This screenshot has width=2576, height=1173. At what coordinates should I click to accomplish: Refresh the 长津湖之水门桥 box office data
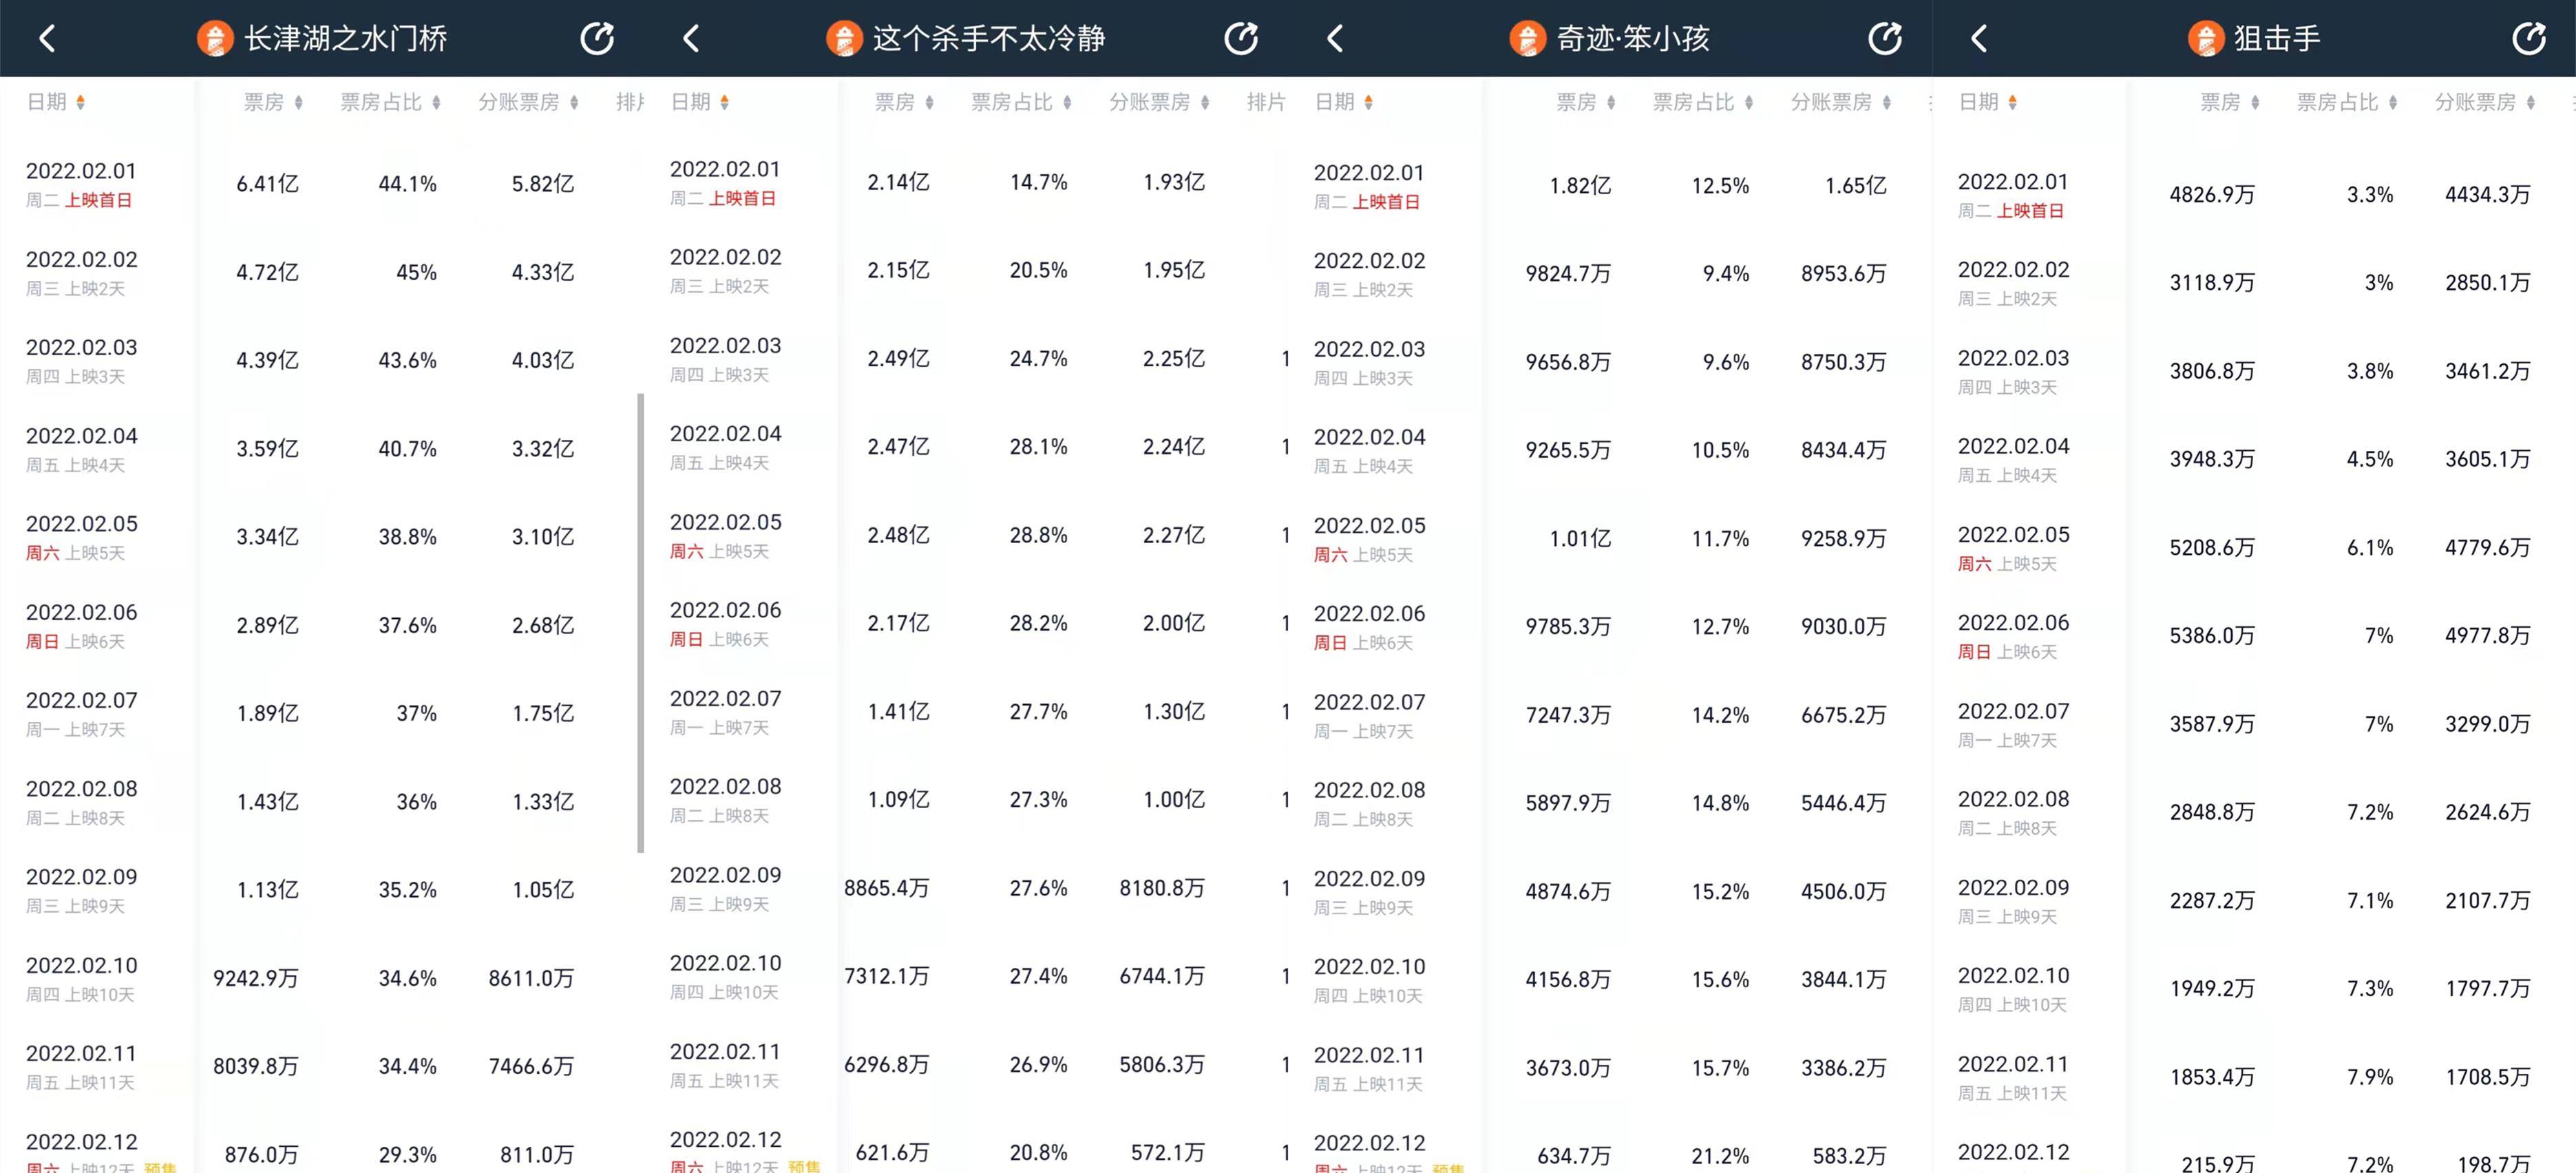click(597, 39)
